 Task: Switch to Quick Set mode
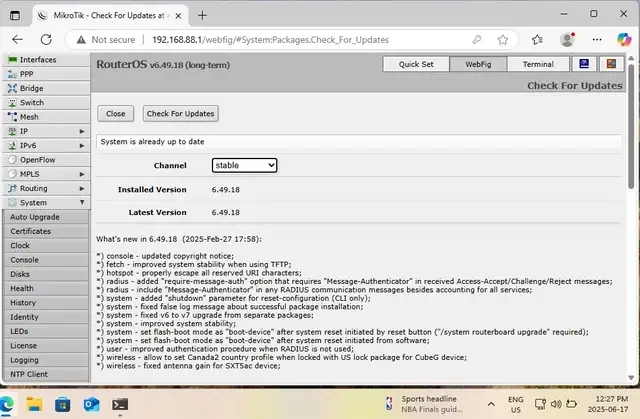(416, 64)
